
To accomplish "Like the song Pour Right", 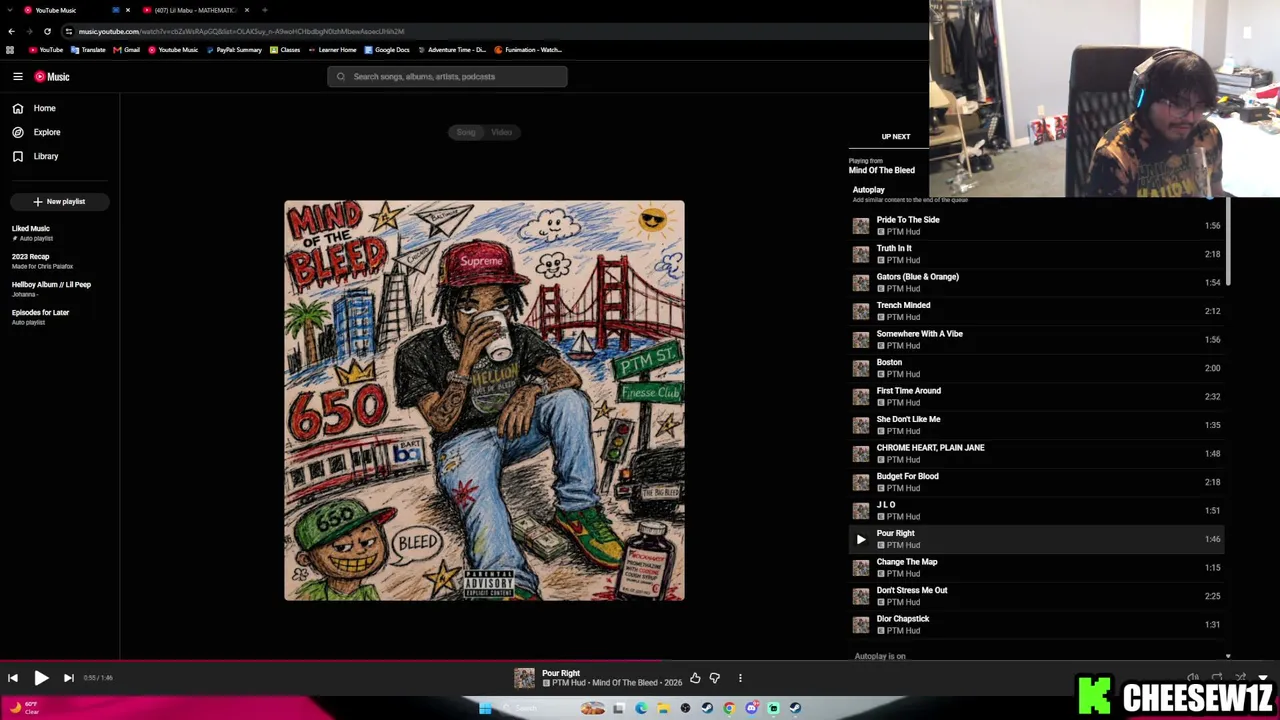I will (695, 678).
